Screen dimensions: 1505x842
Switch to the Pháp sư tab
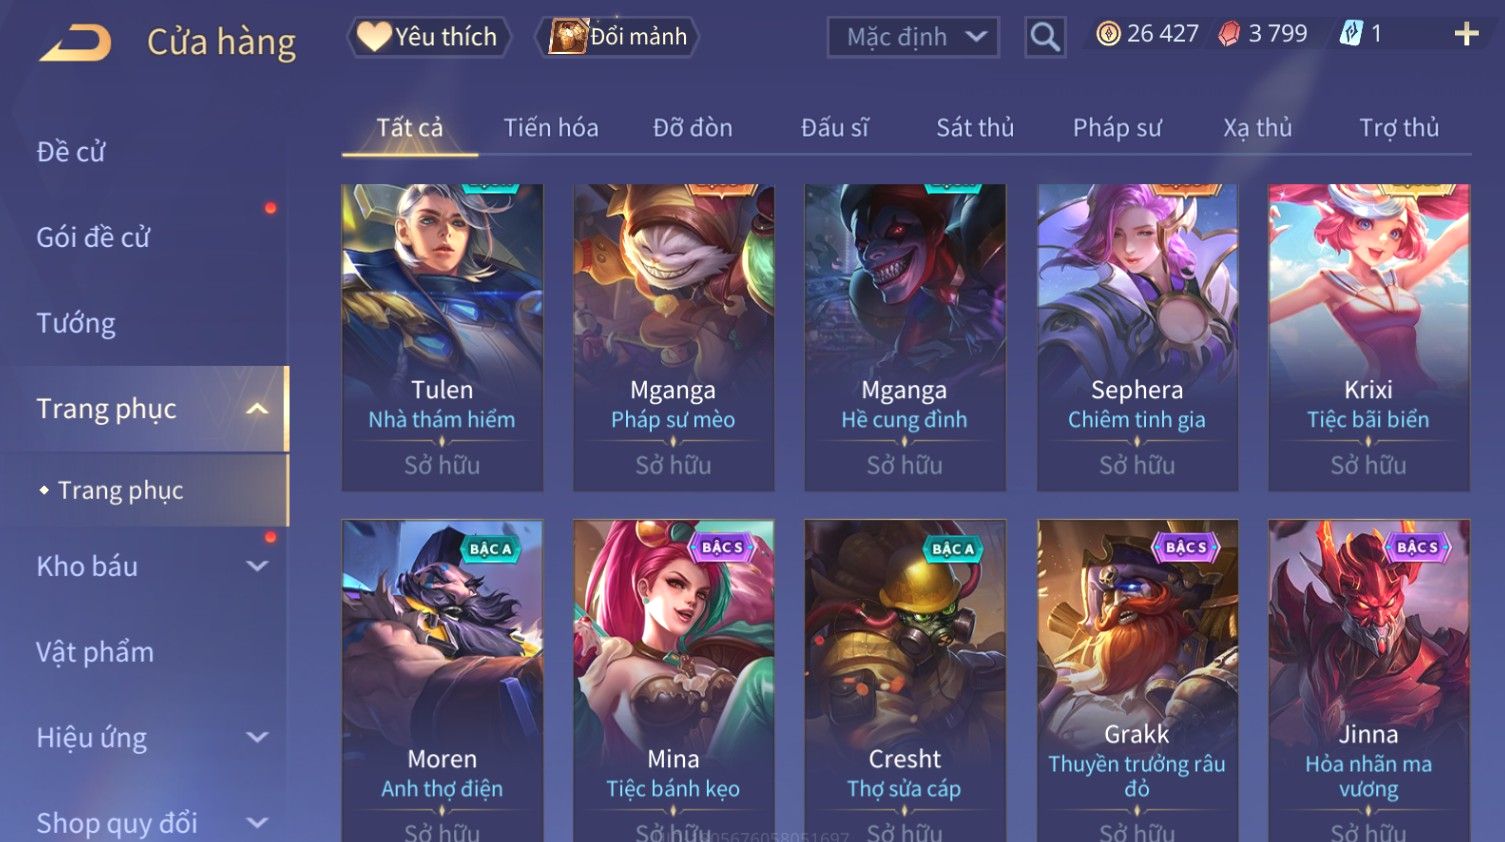pyautogui.click(x=1117, y=128)
